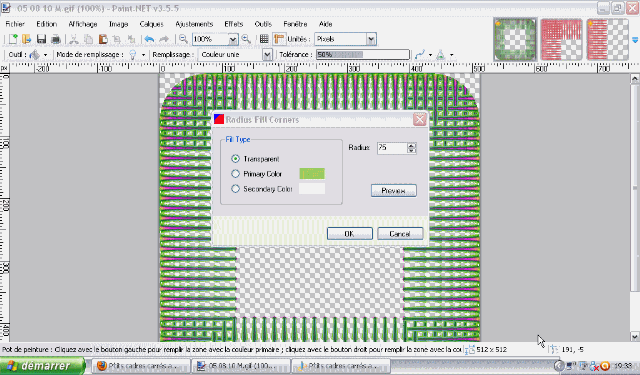Click the paint bucket tool icon
The image size is (640, 375).
pos(35,55)
